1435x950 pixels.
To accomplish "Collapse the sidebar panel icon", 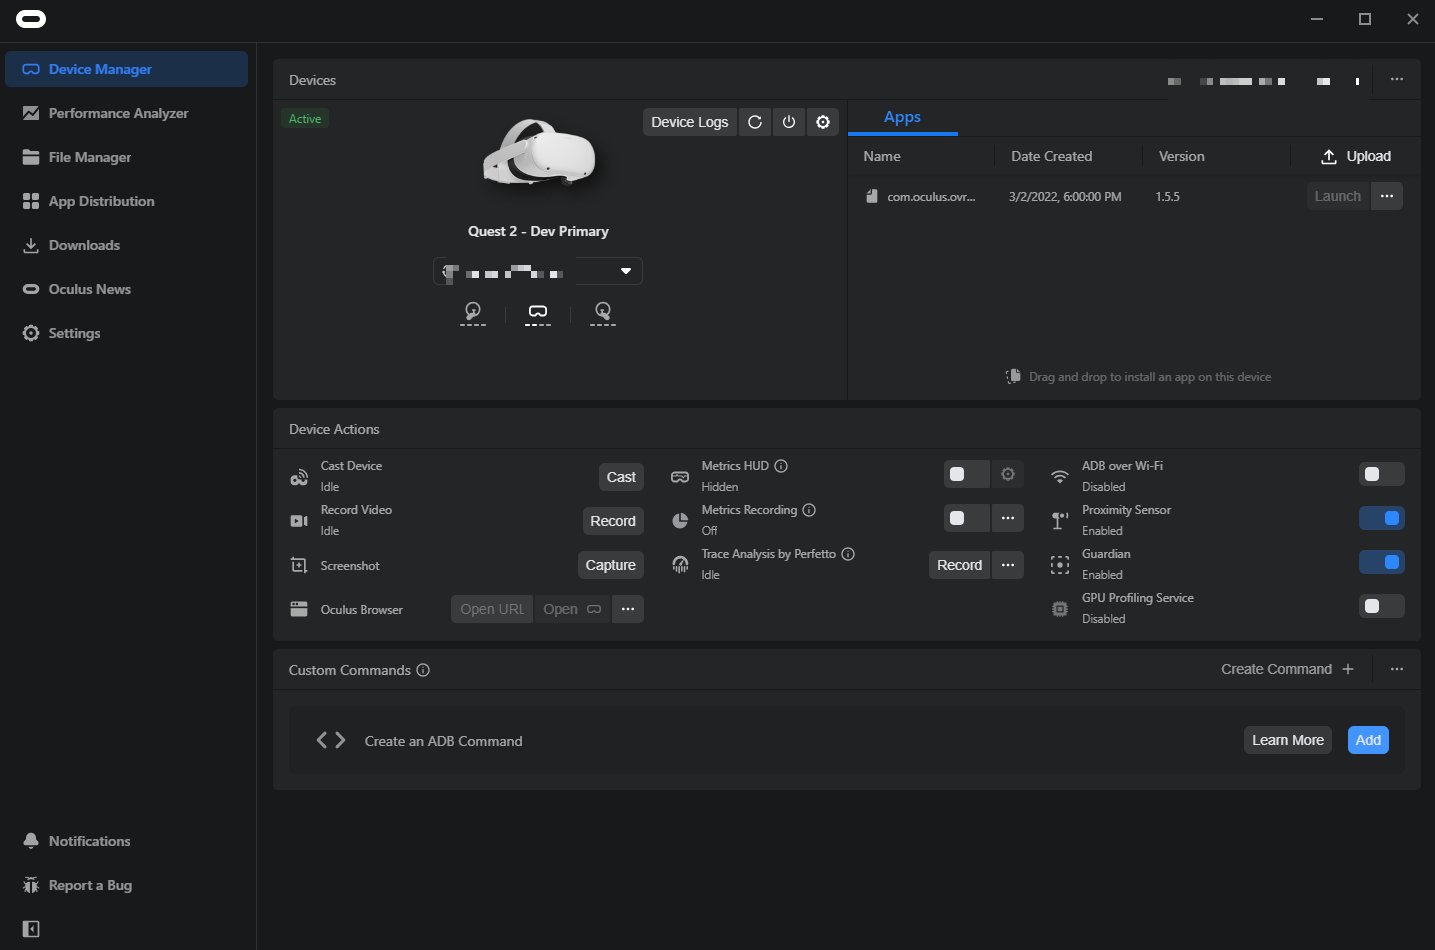I will (x=31, y=929).
